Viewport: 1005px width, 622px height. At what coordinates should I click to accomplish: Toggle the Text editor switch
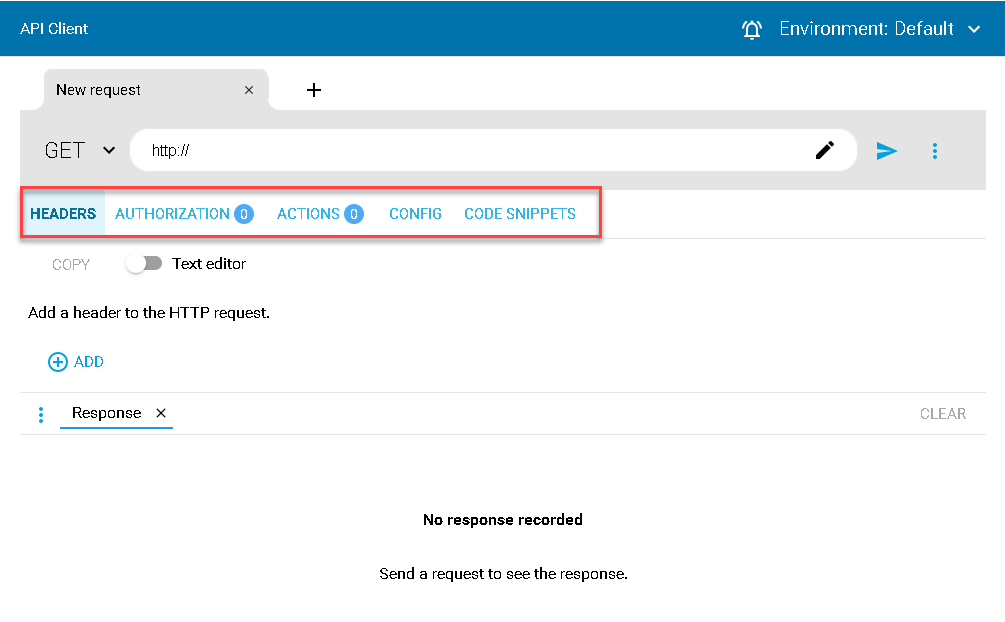pos(144,264)
